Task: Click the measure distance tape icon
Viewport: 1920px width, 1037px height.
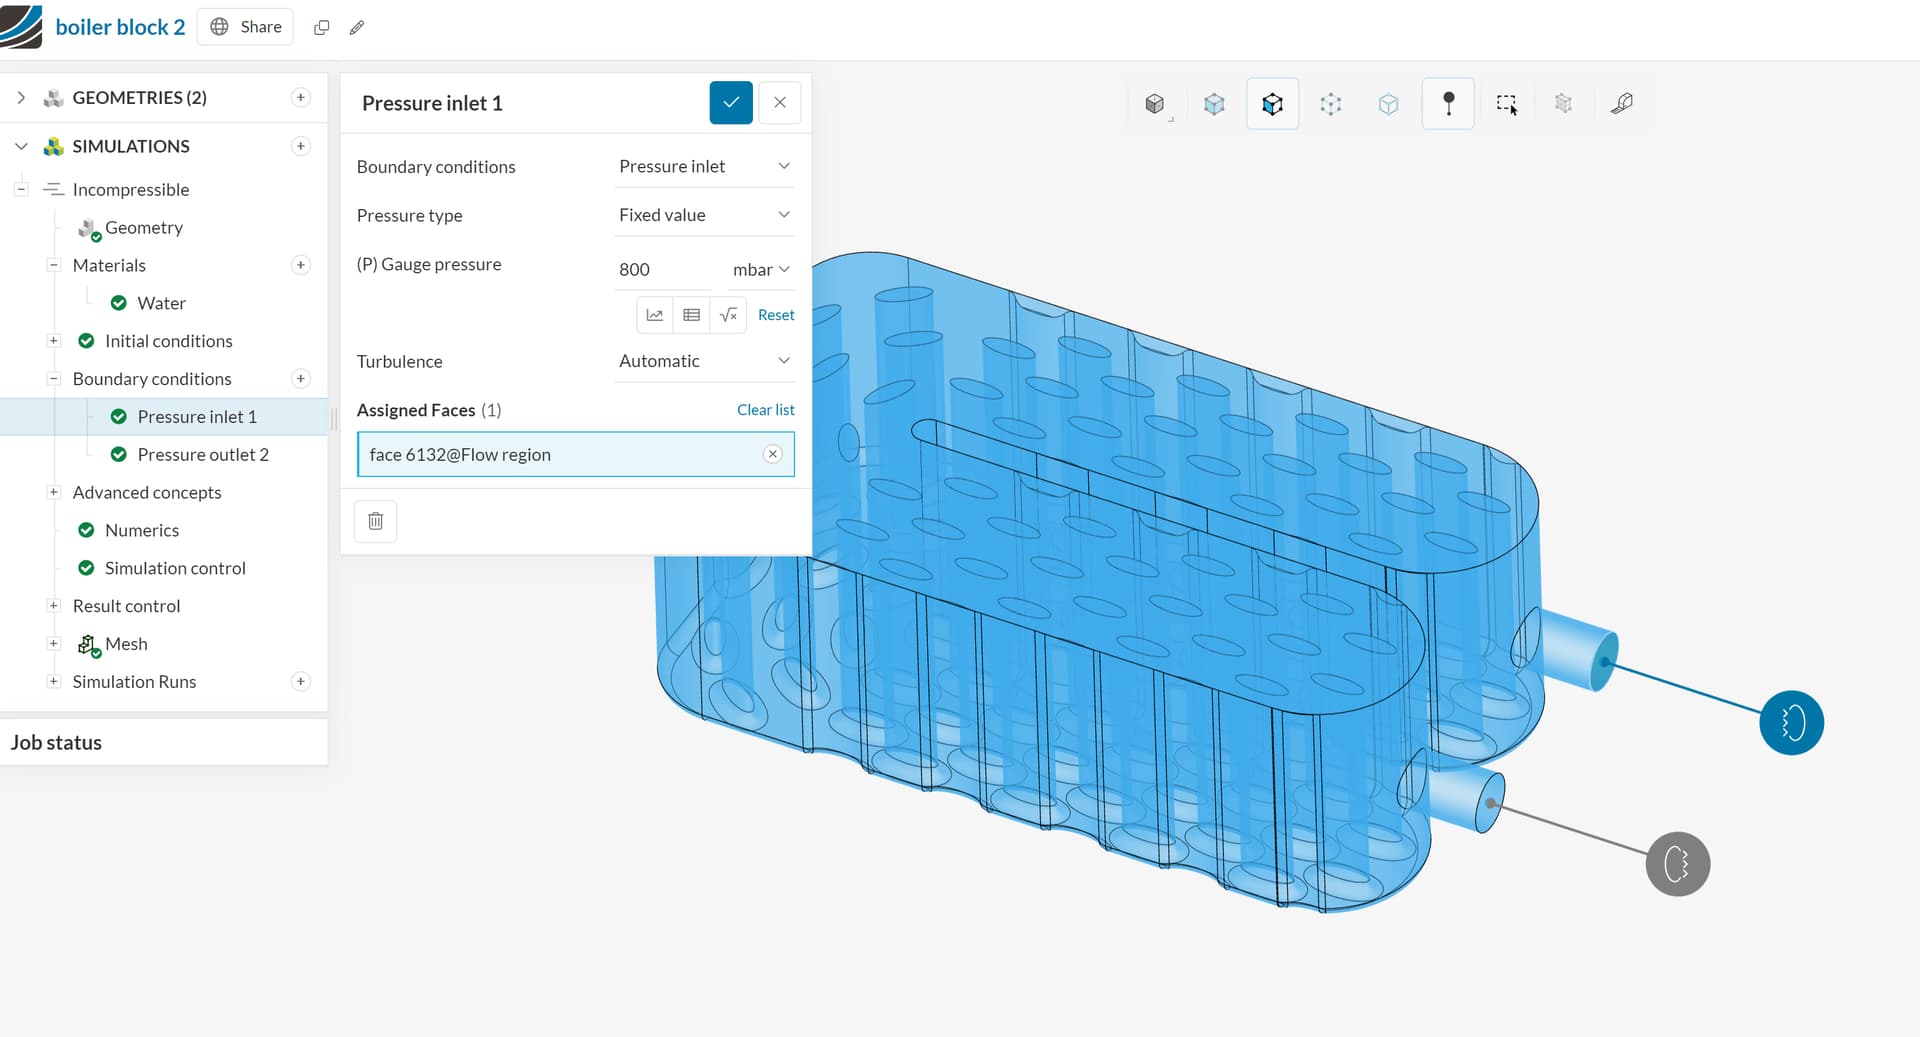Action: coord(1622,103)
